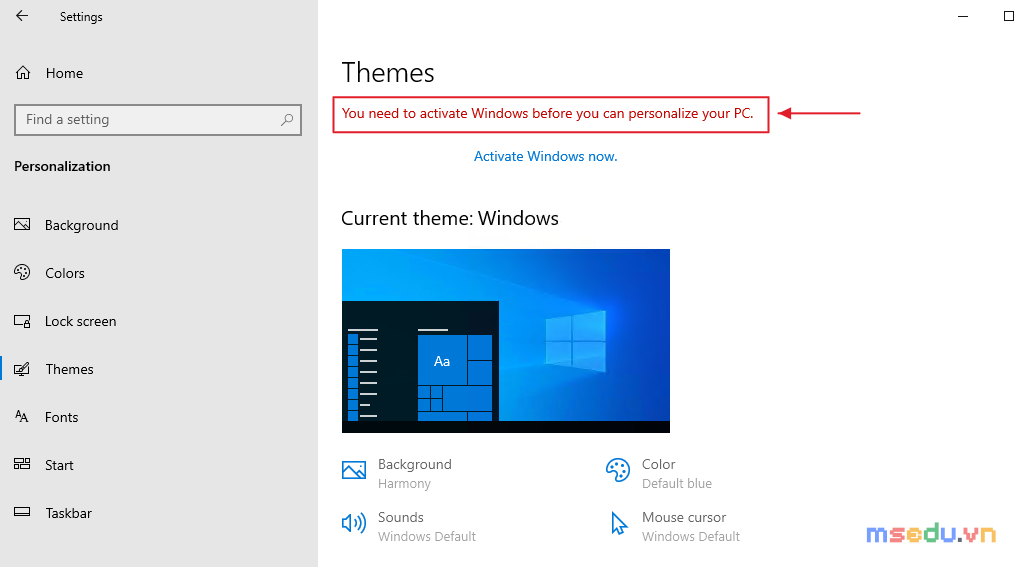Image resolution: width=1024 pixels, height=567 pixels.
Task: Open Sounds Windows Default option
Action: coord(426,526)
